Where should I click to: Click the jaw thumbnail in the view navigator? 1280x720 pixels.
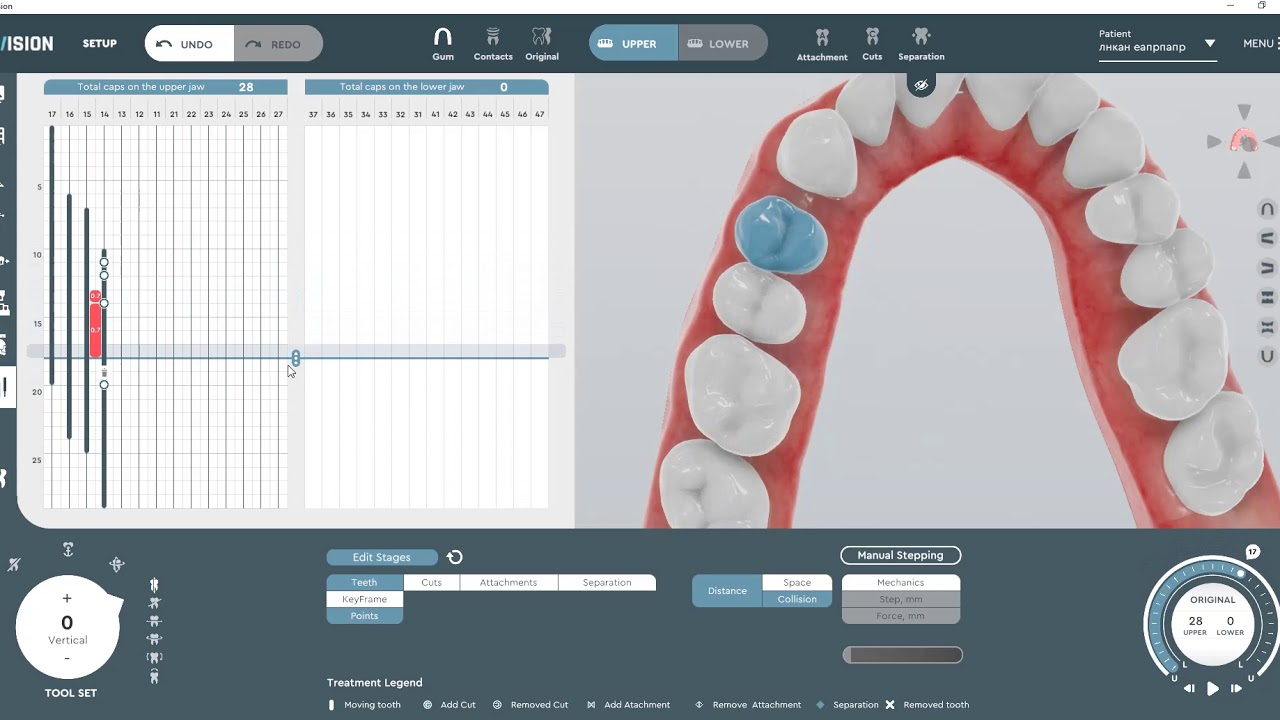[x=1244, y=141]
